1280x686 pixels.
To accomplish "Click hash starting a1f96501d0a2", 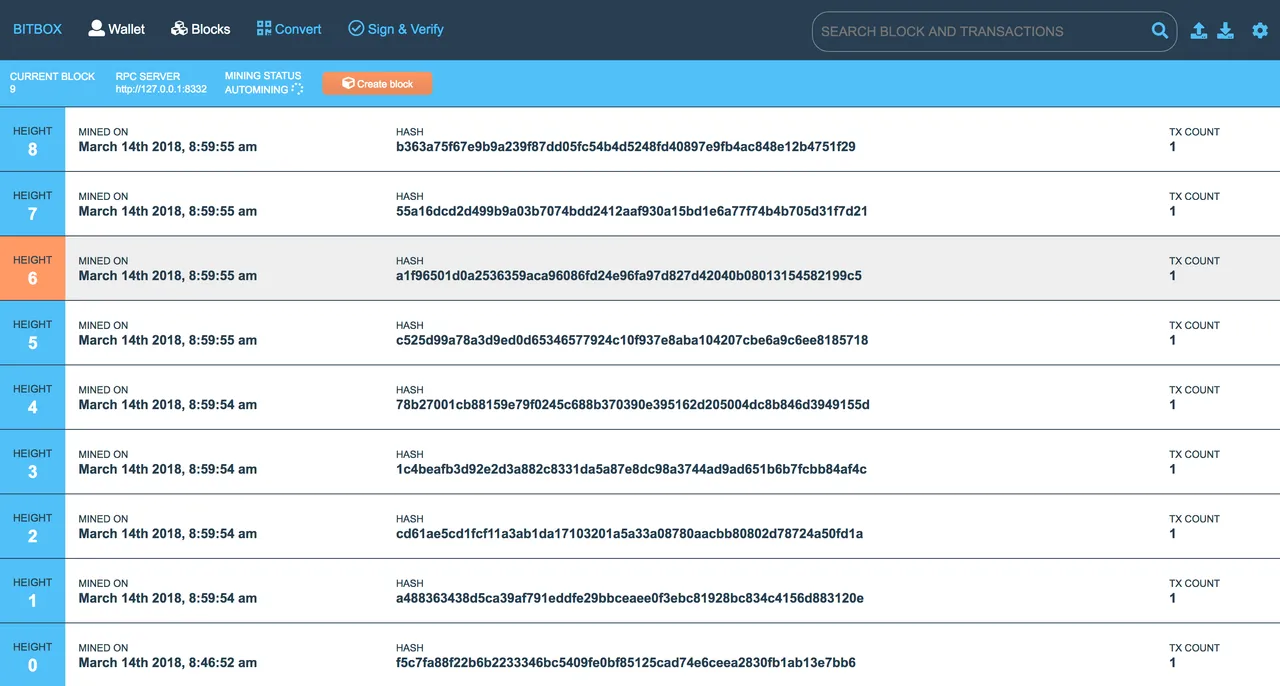I will point(629,276).
